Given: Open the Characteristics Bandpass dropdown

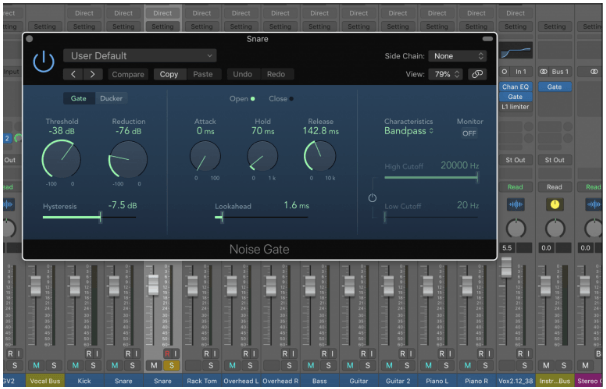Looking at the screenshot, I should coord(409,131).
